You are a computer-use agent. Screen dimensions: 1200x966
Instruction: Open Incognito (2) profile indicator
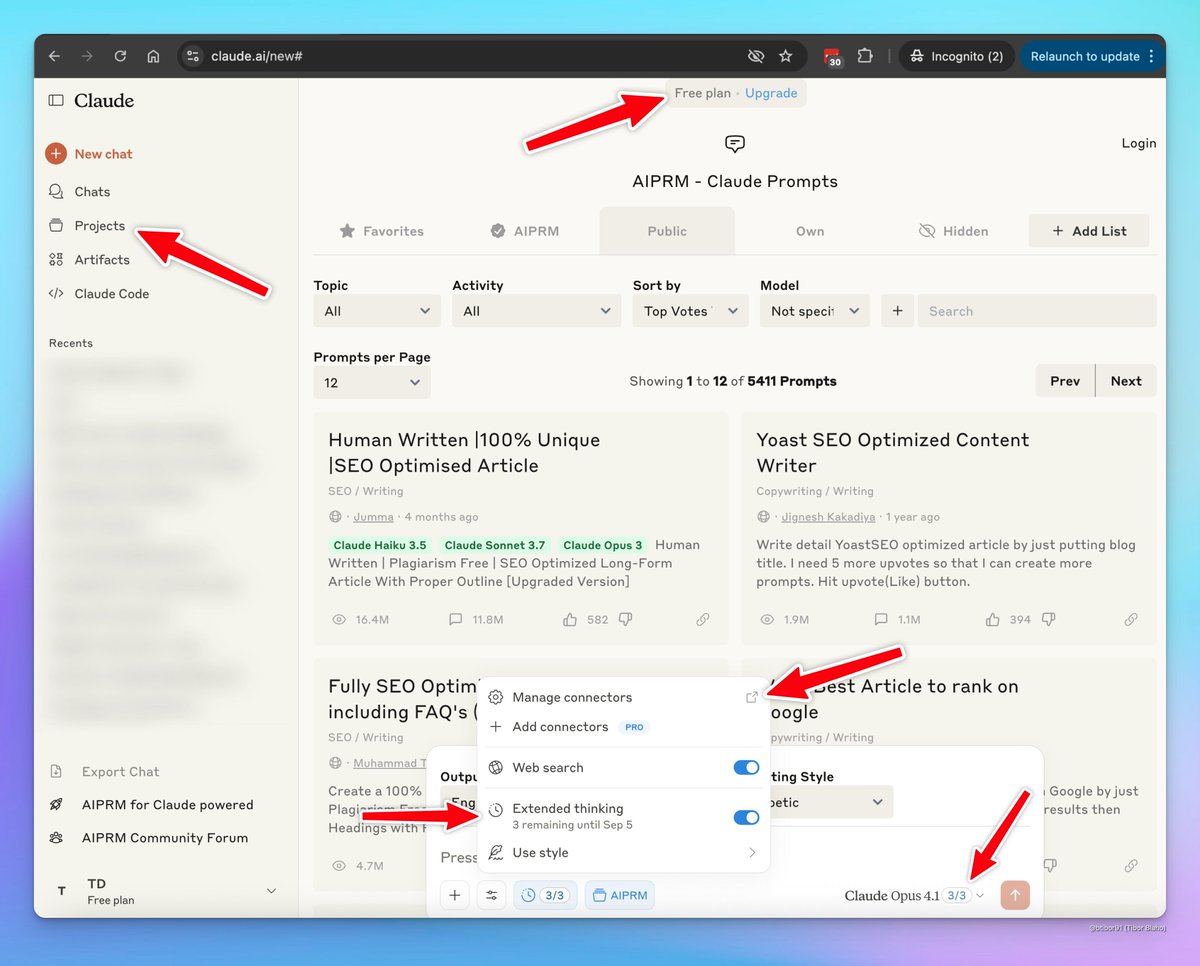(956, 56)
